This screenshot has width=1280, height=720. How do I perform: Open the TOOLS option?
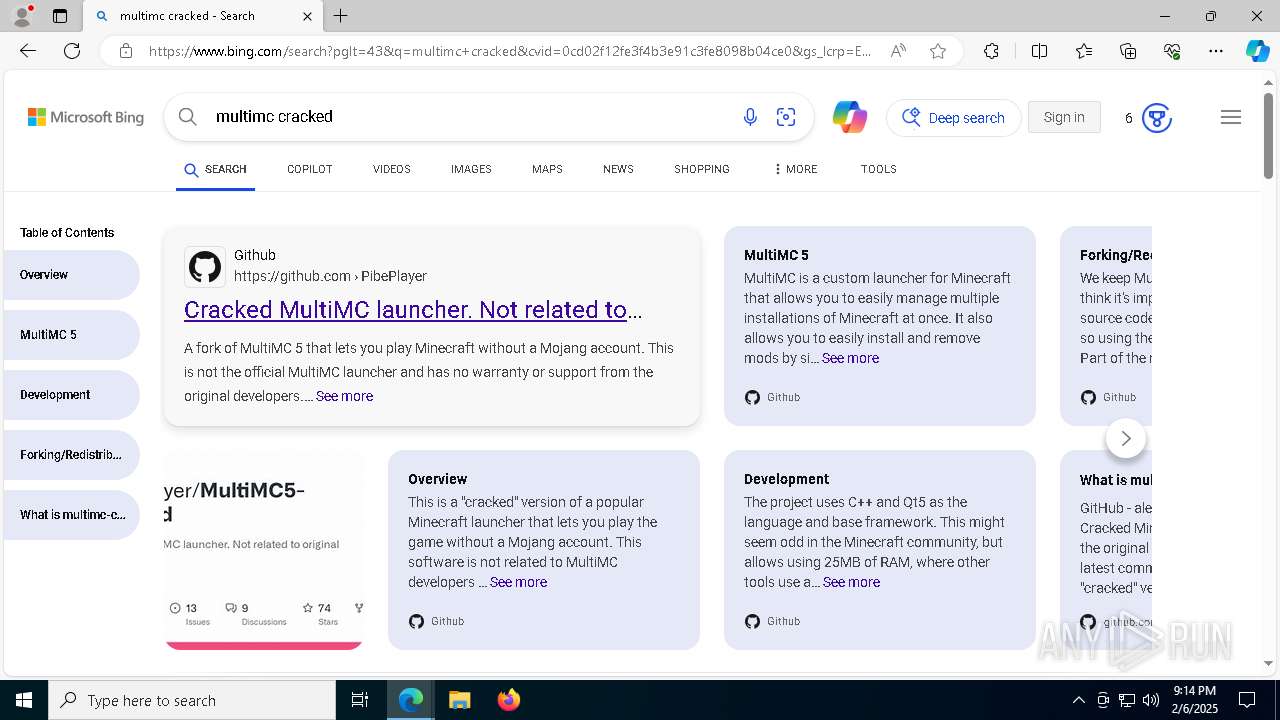(x=878, y=169)
